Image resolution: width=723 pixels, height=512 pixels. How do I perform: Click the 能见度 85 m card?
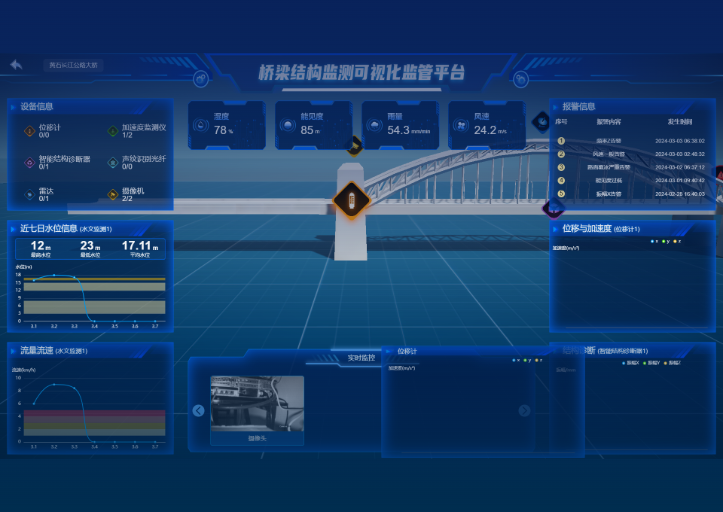(x=314, y=125)
